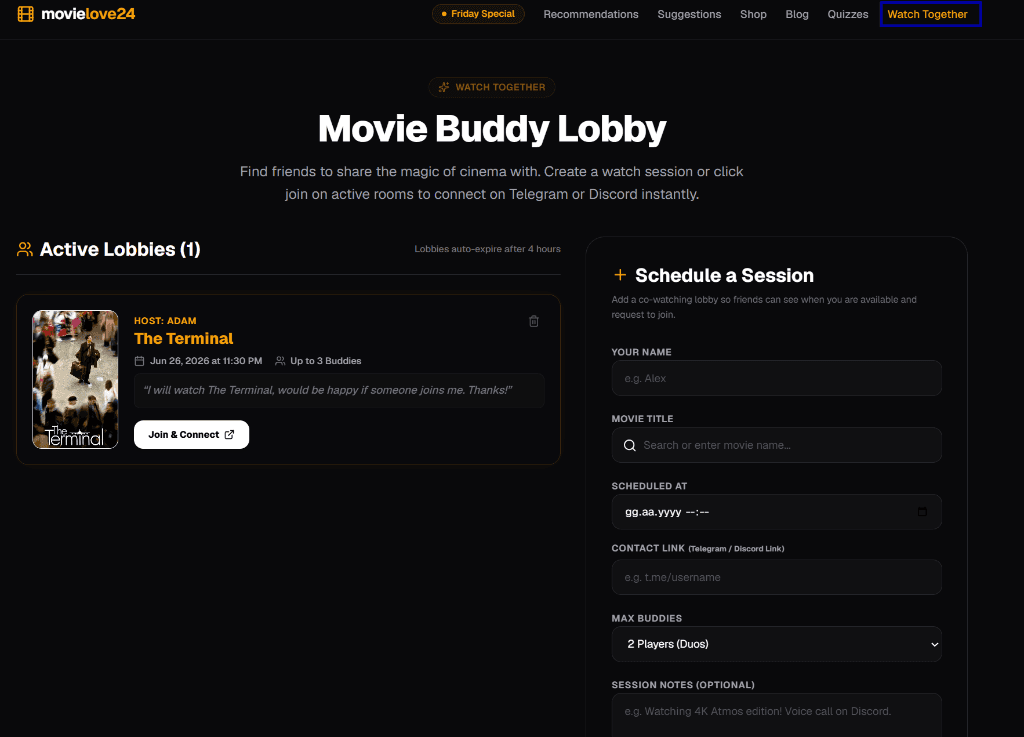Click the Scheduled At date-time field
The height and width of the screenshot is (737, 1024).
[x=776, y=512]
